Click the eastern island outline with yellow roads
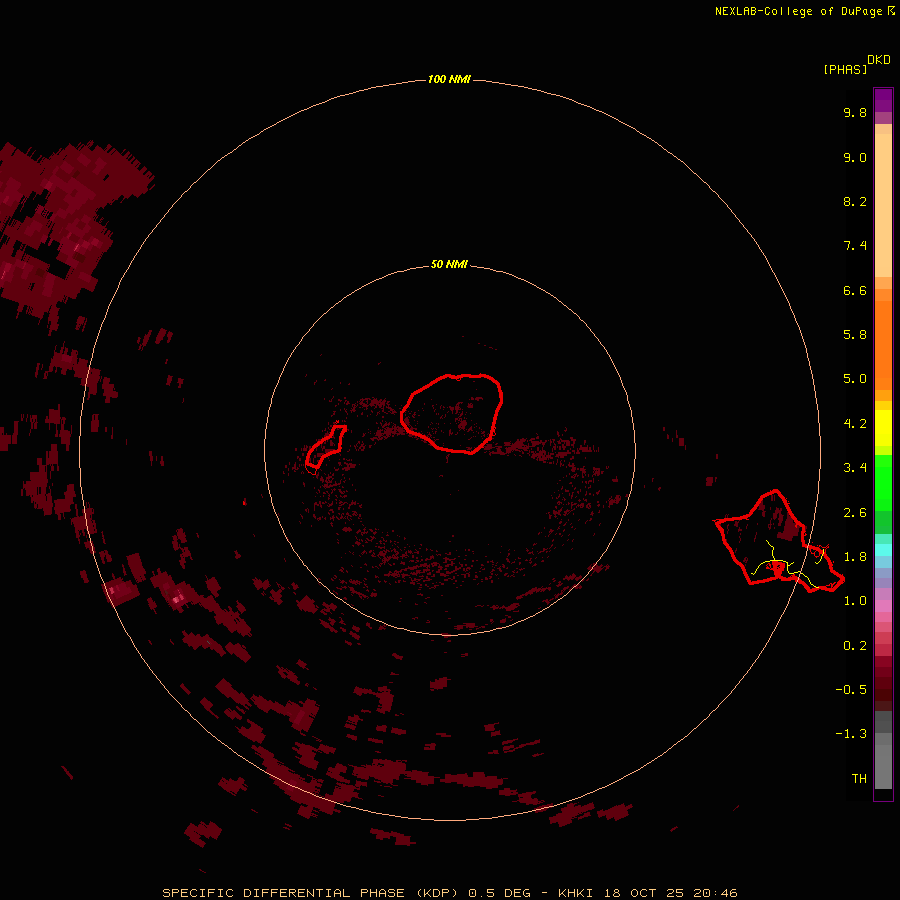This screenshot has height=900, width=900. tap(779, 541)
